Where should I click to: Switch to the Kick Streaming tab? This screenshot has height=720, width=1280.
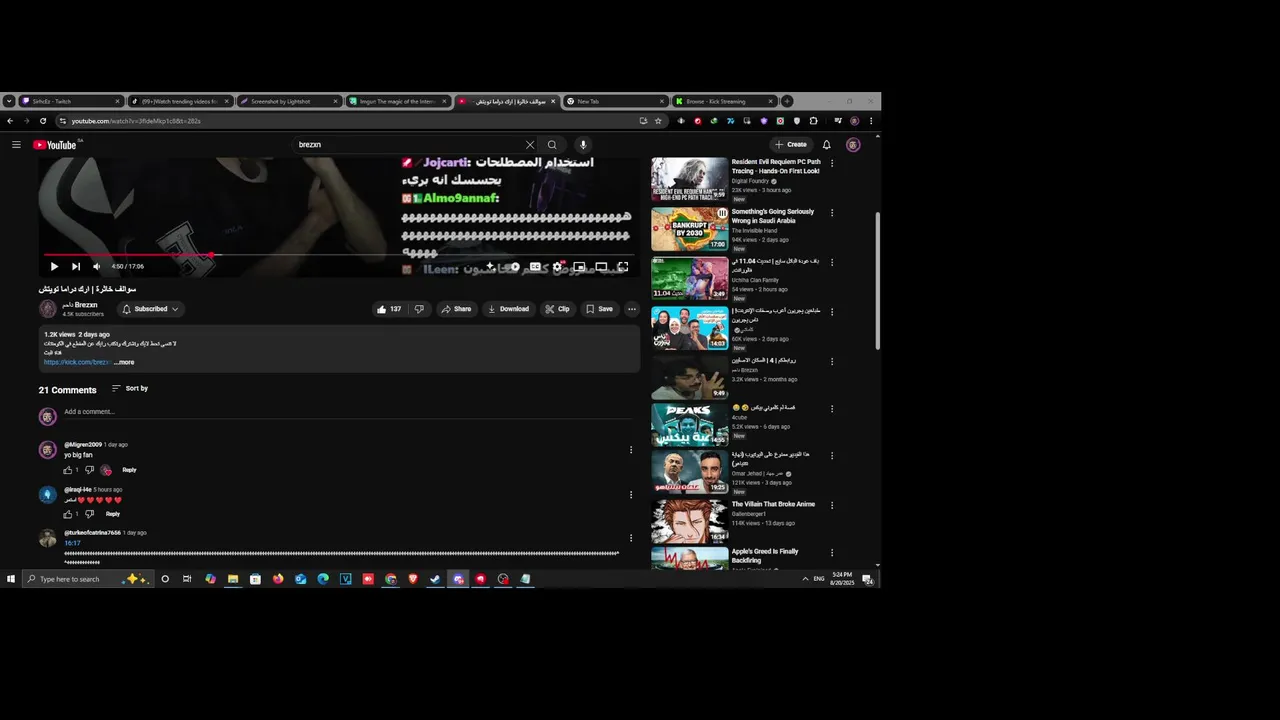(723, 101)
